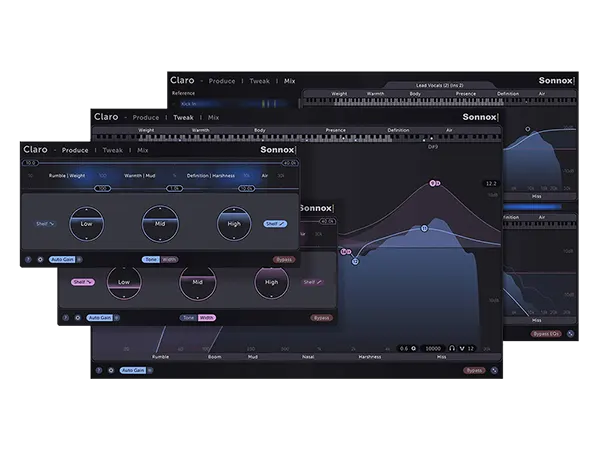Select Produce tab in the rear window
Viewport: 600px width, 450px height.
point(222,81)
